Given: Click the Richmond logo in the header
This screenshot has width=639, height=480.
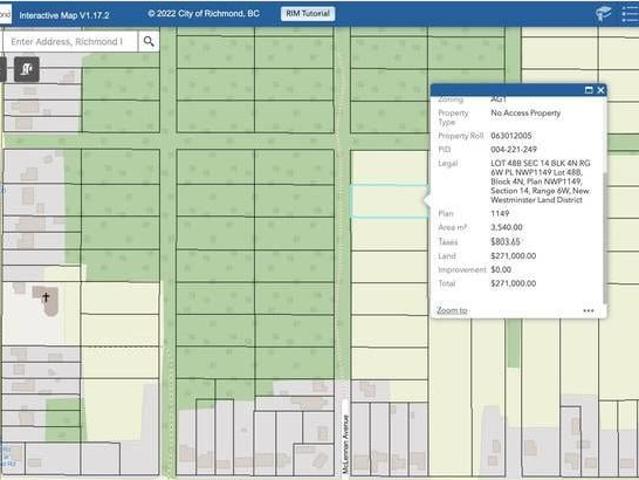Looking at the screenshot, I should point(5,13).
